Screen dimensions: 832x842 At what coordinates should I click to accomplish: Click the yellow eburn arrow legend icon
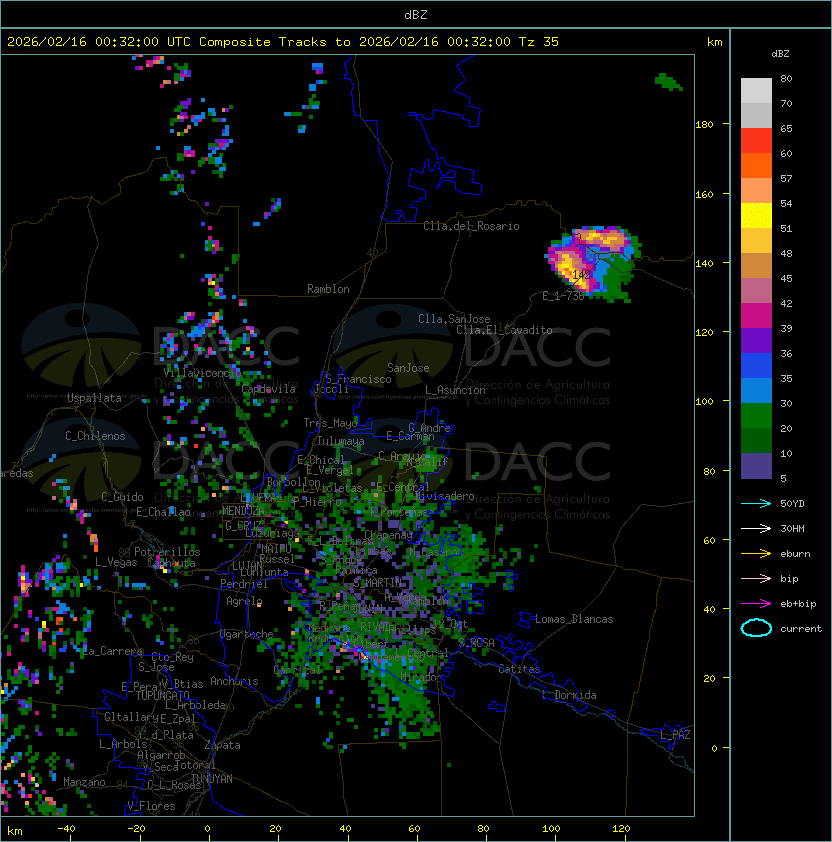pos(756,554)
